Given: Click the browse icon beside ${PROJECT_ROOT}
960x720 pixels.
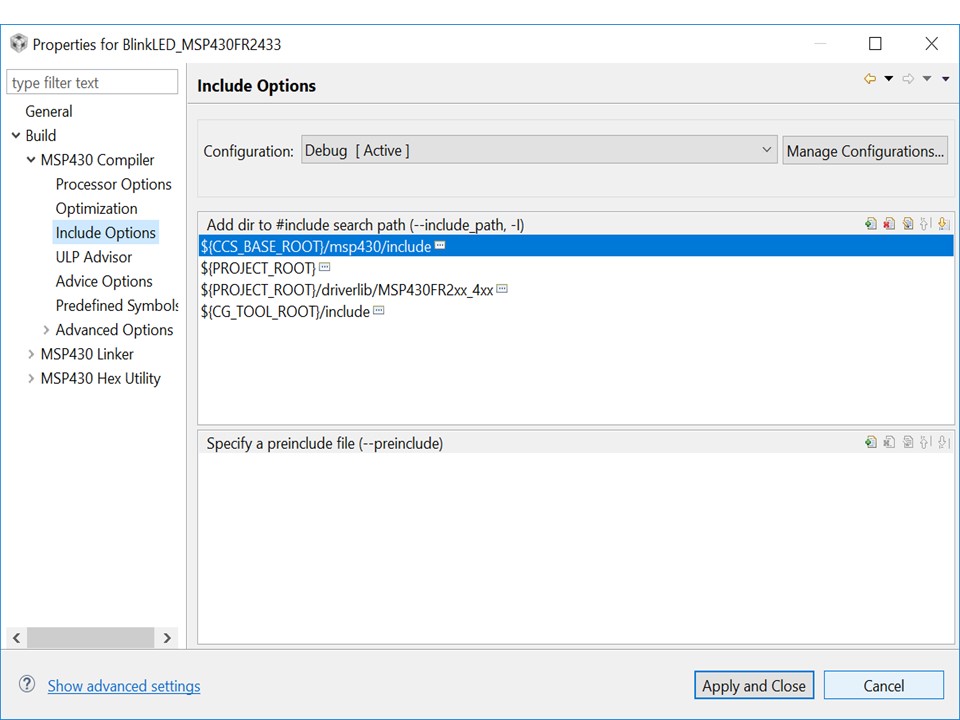Looking at the screenshot, I should (x=324, y=268).
